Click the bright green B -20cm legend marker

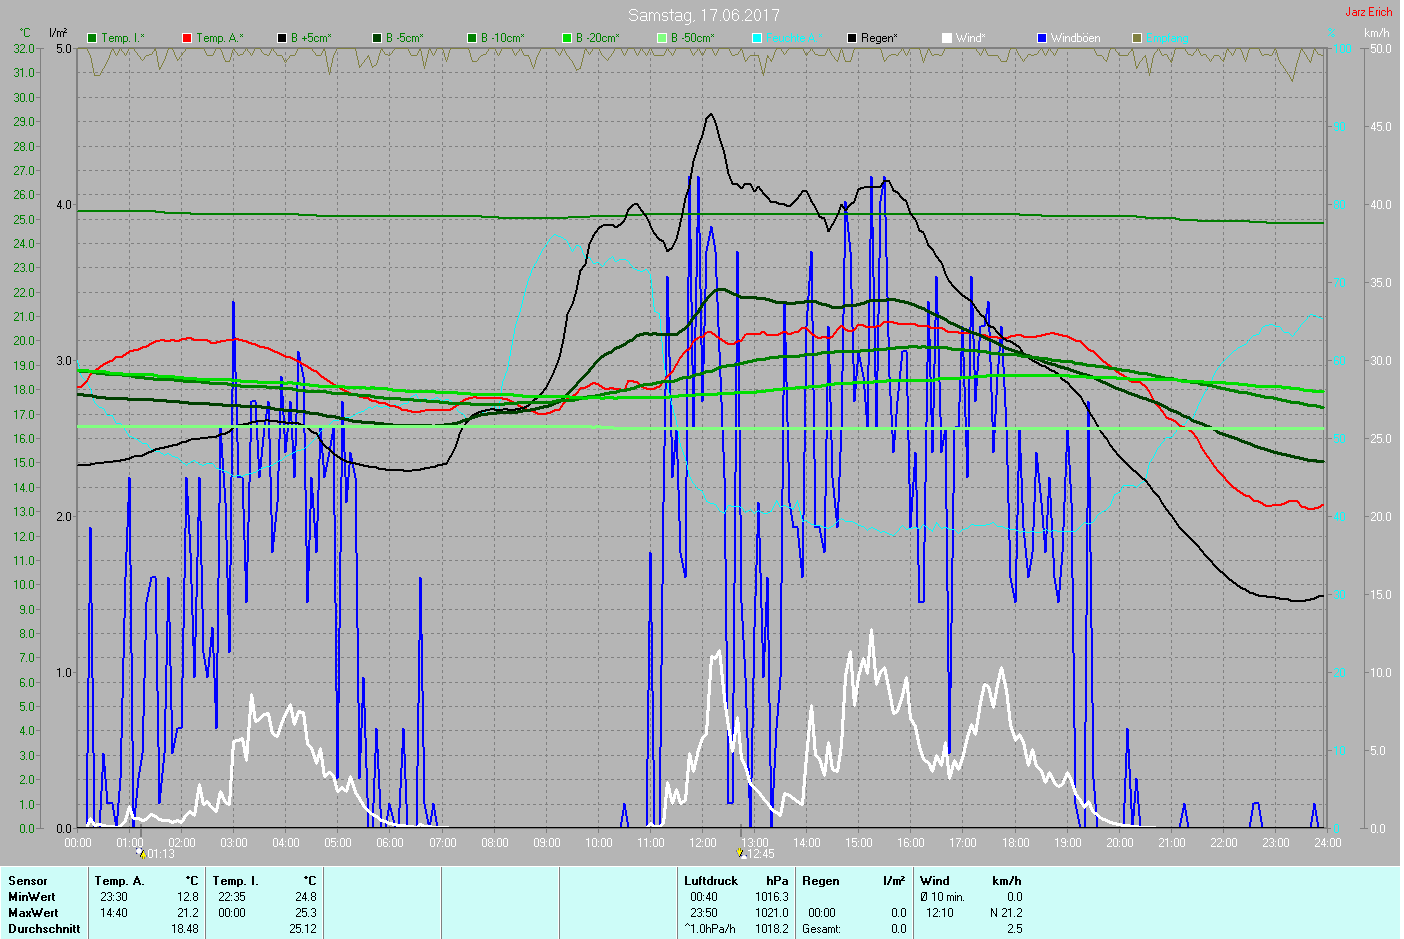click(567, 38)
